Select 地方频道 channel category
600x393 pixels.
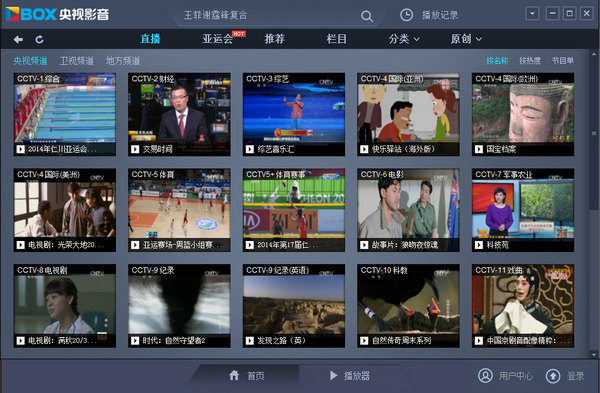123,61
